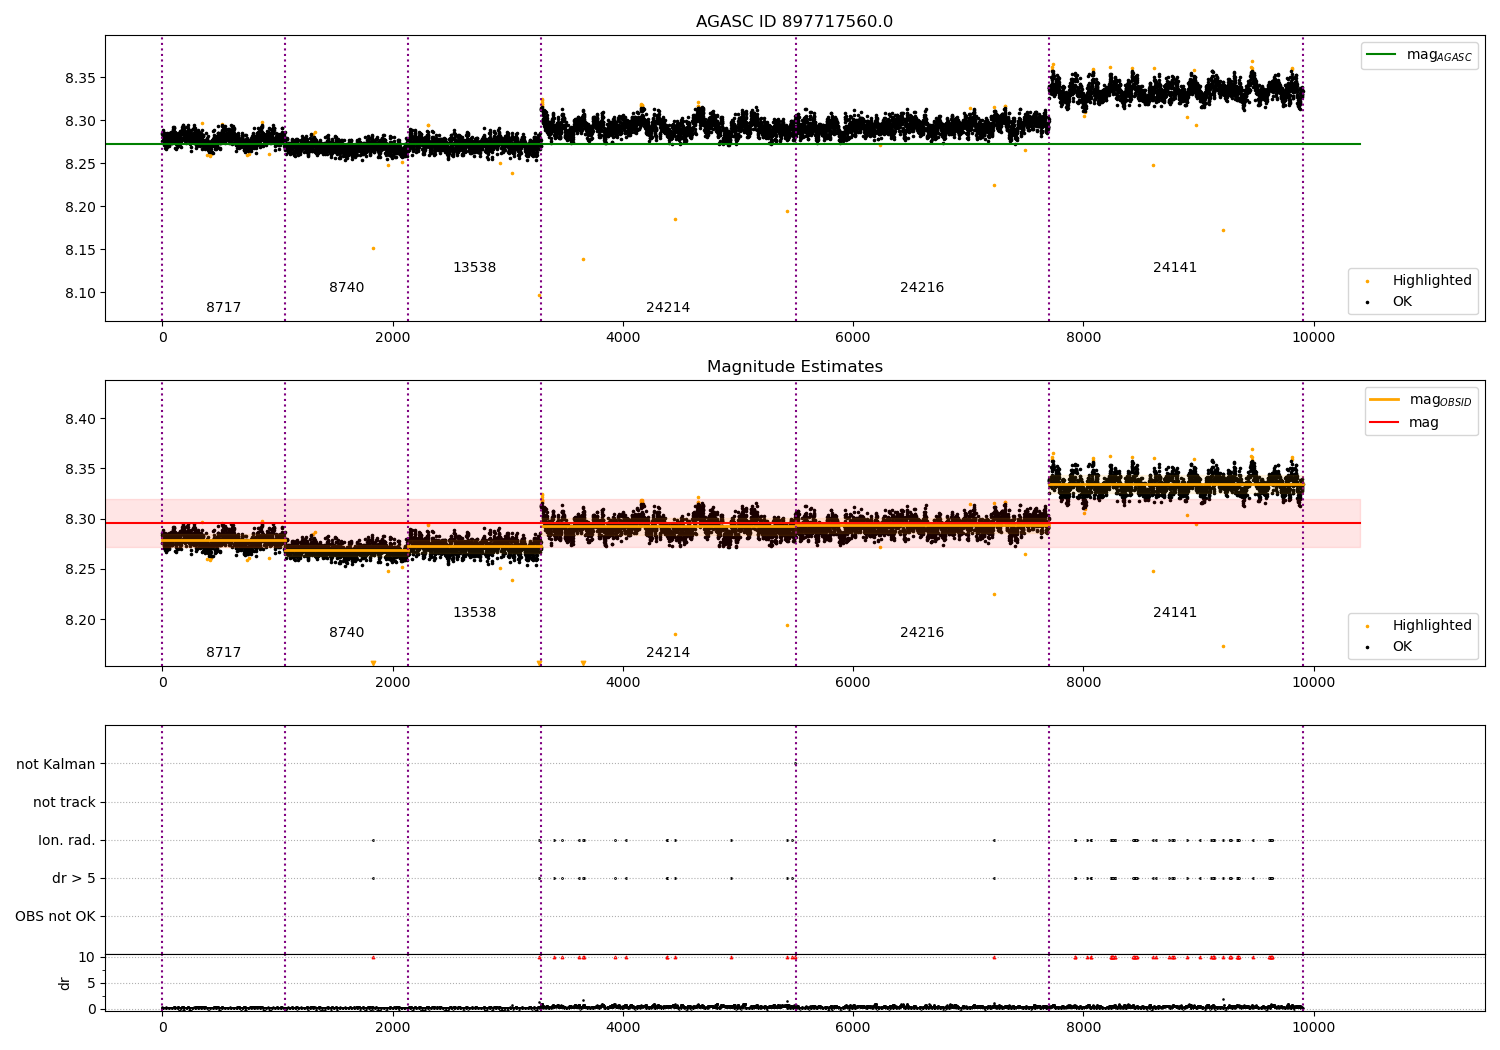Screen dimensions: 1500x1050
Task: Click obsid label 24216 in AGASC ID plot
Action: click(922, 288)
